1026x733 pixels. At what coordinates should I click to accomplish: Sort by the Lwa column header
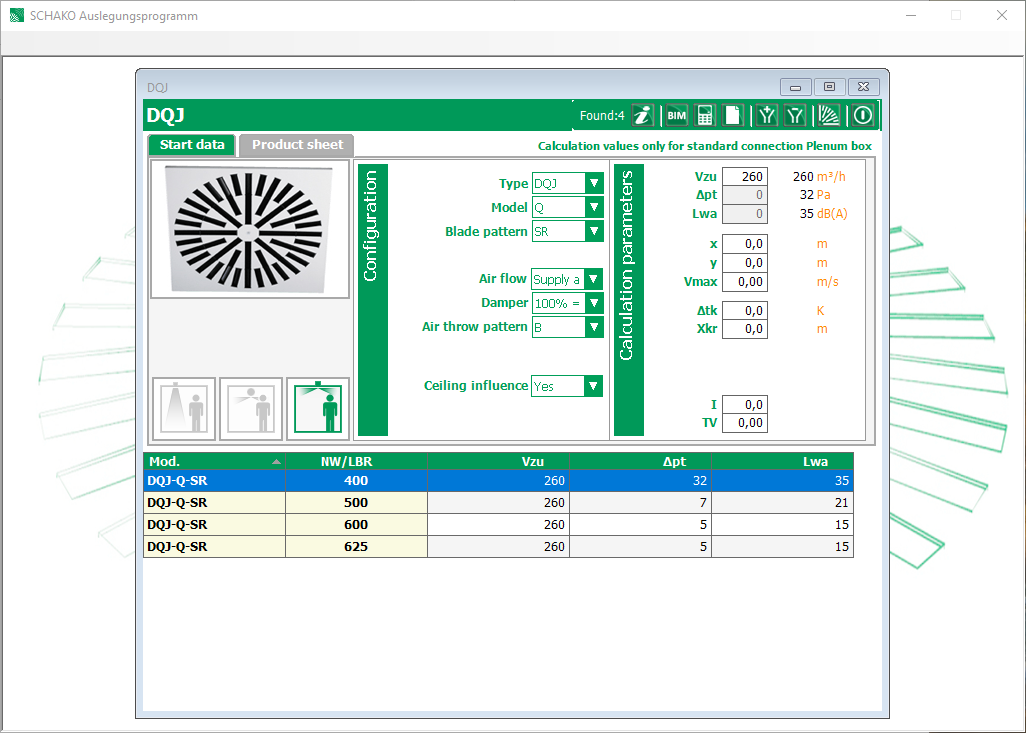pos(783,461)
